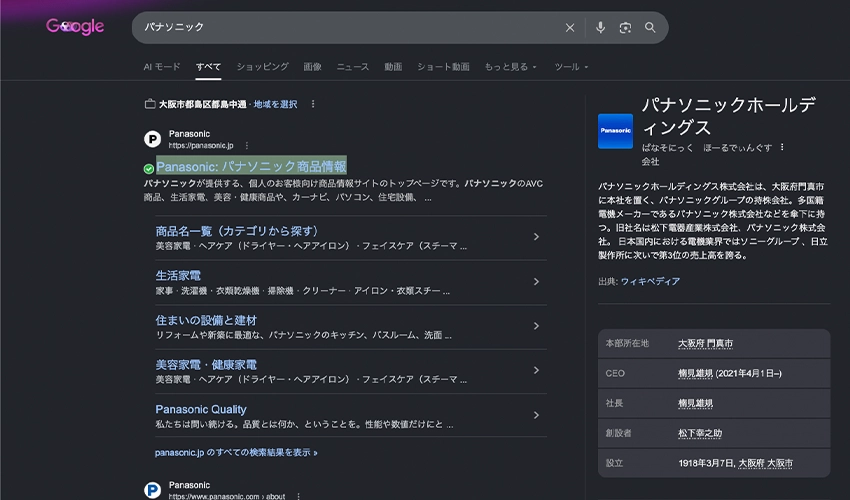Screen dimensions: 850x500
Task: Switch to the AI モード tab
Action: (x=162, y=67)
